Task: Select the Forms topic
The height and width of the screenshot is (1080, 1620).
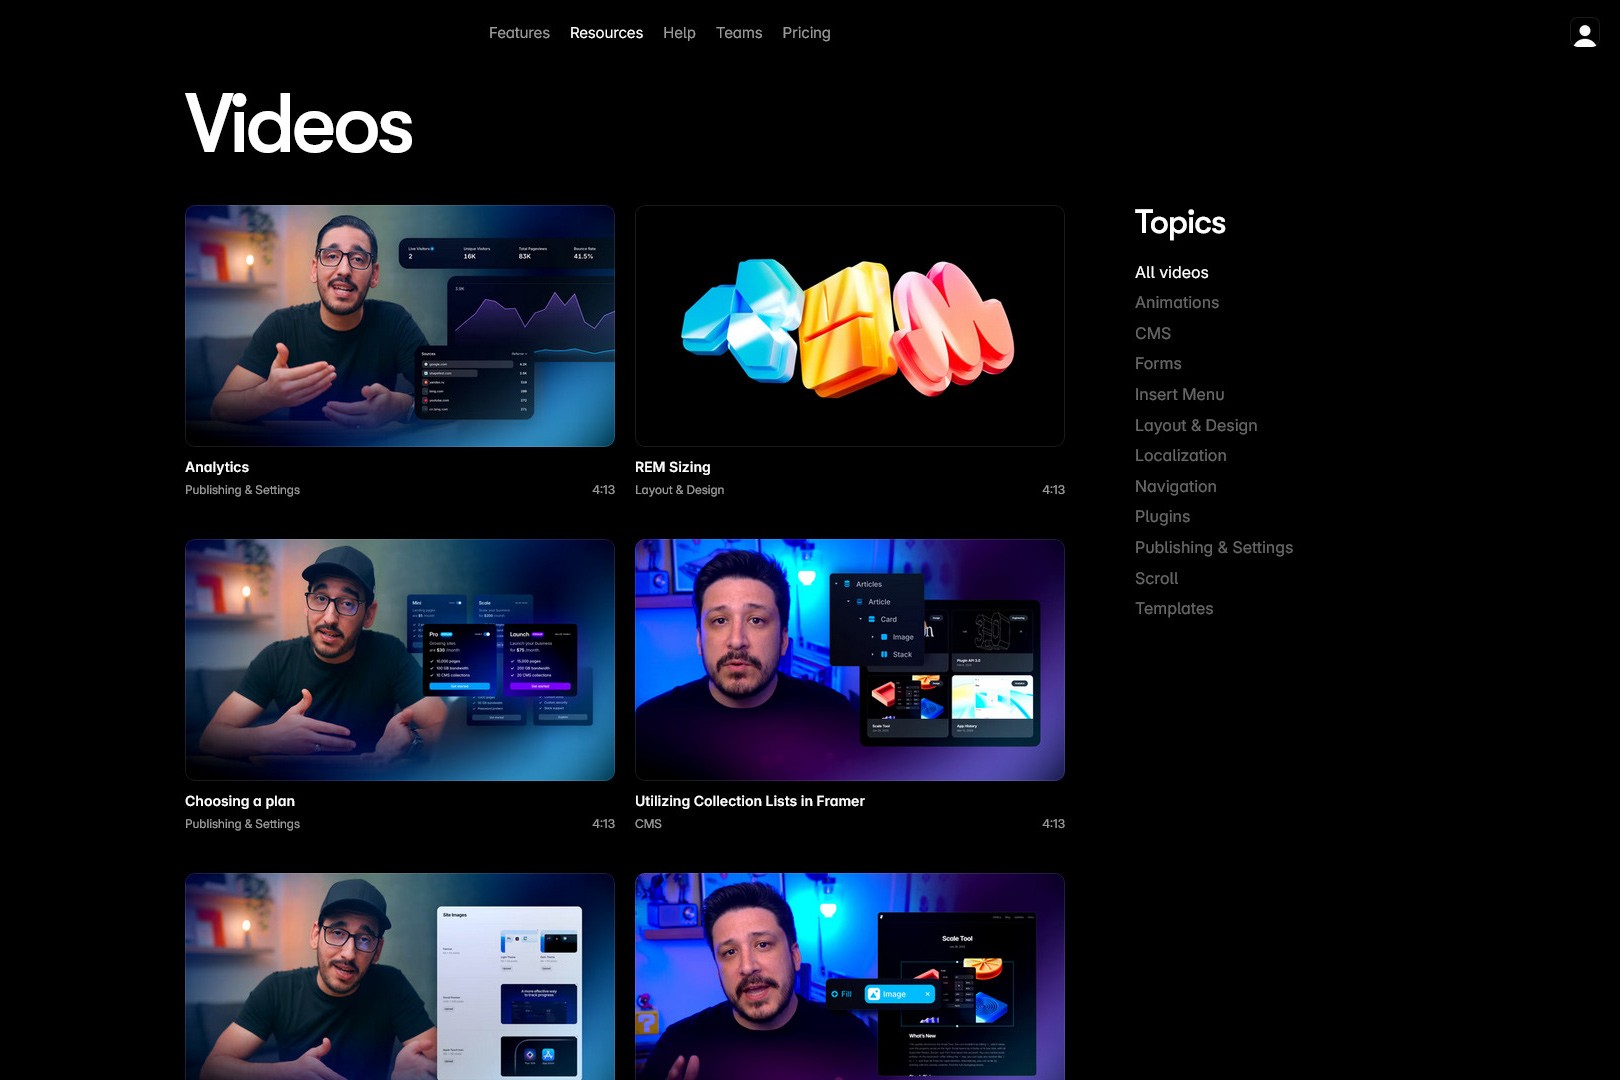Action: tap(1158, 363)
